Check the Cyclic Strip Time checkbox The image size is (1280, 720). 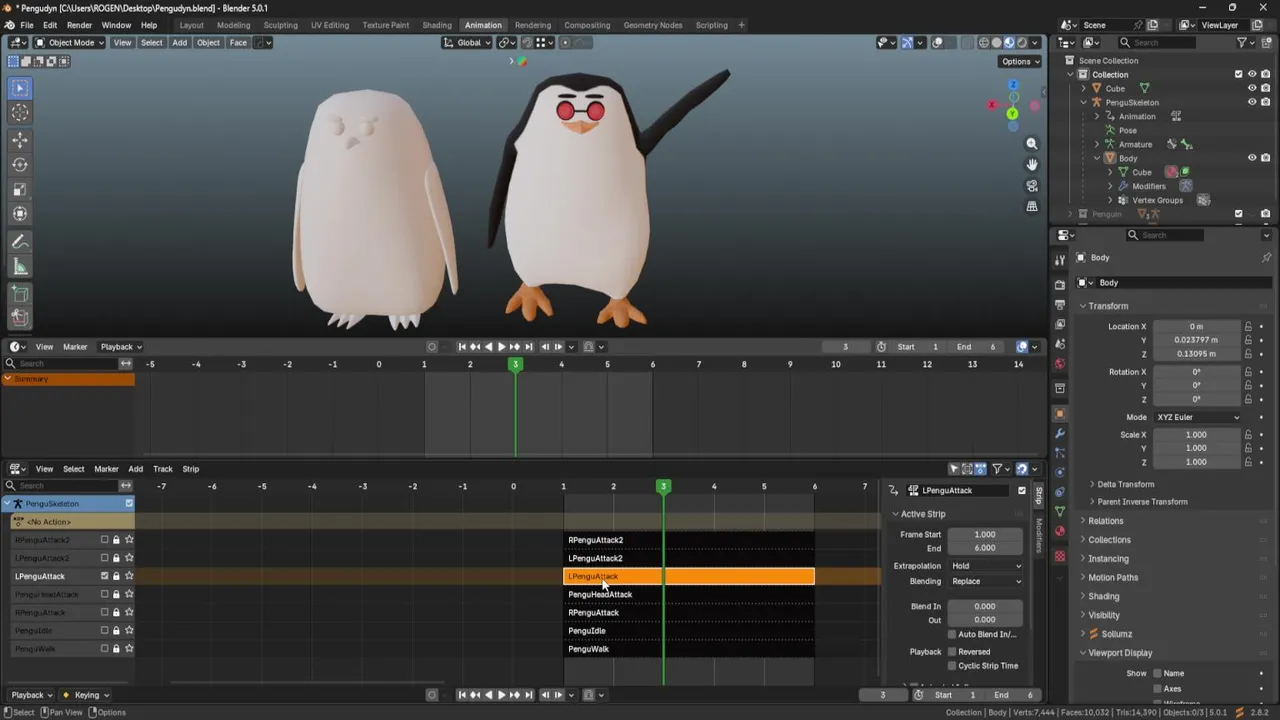coord(952,666)
